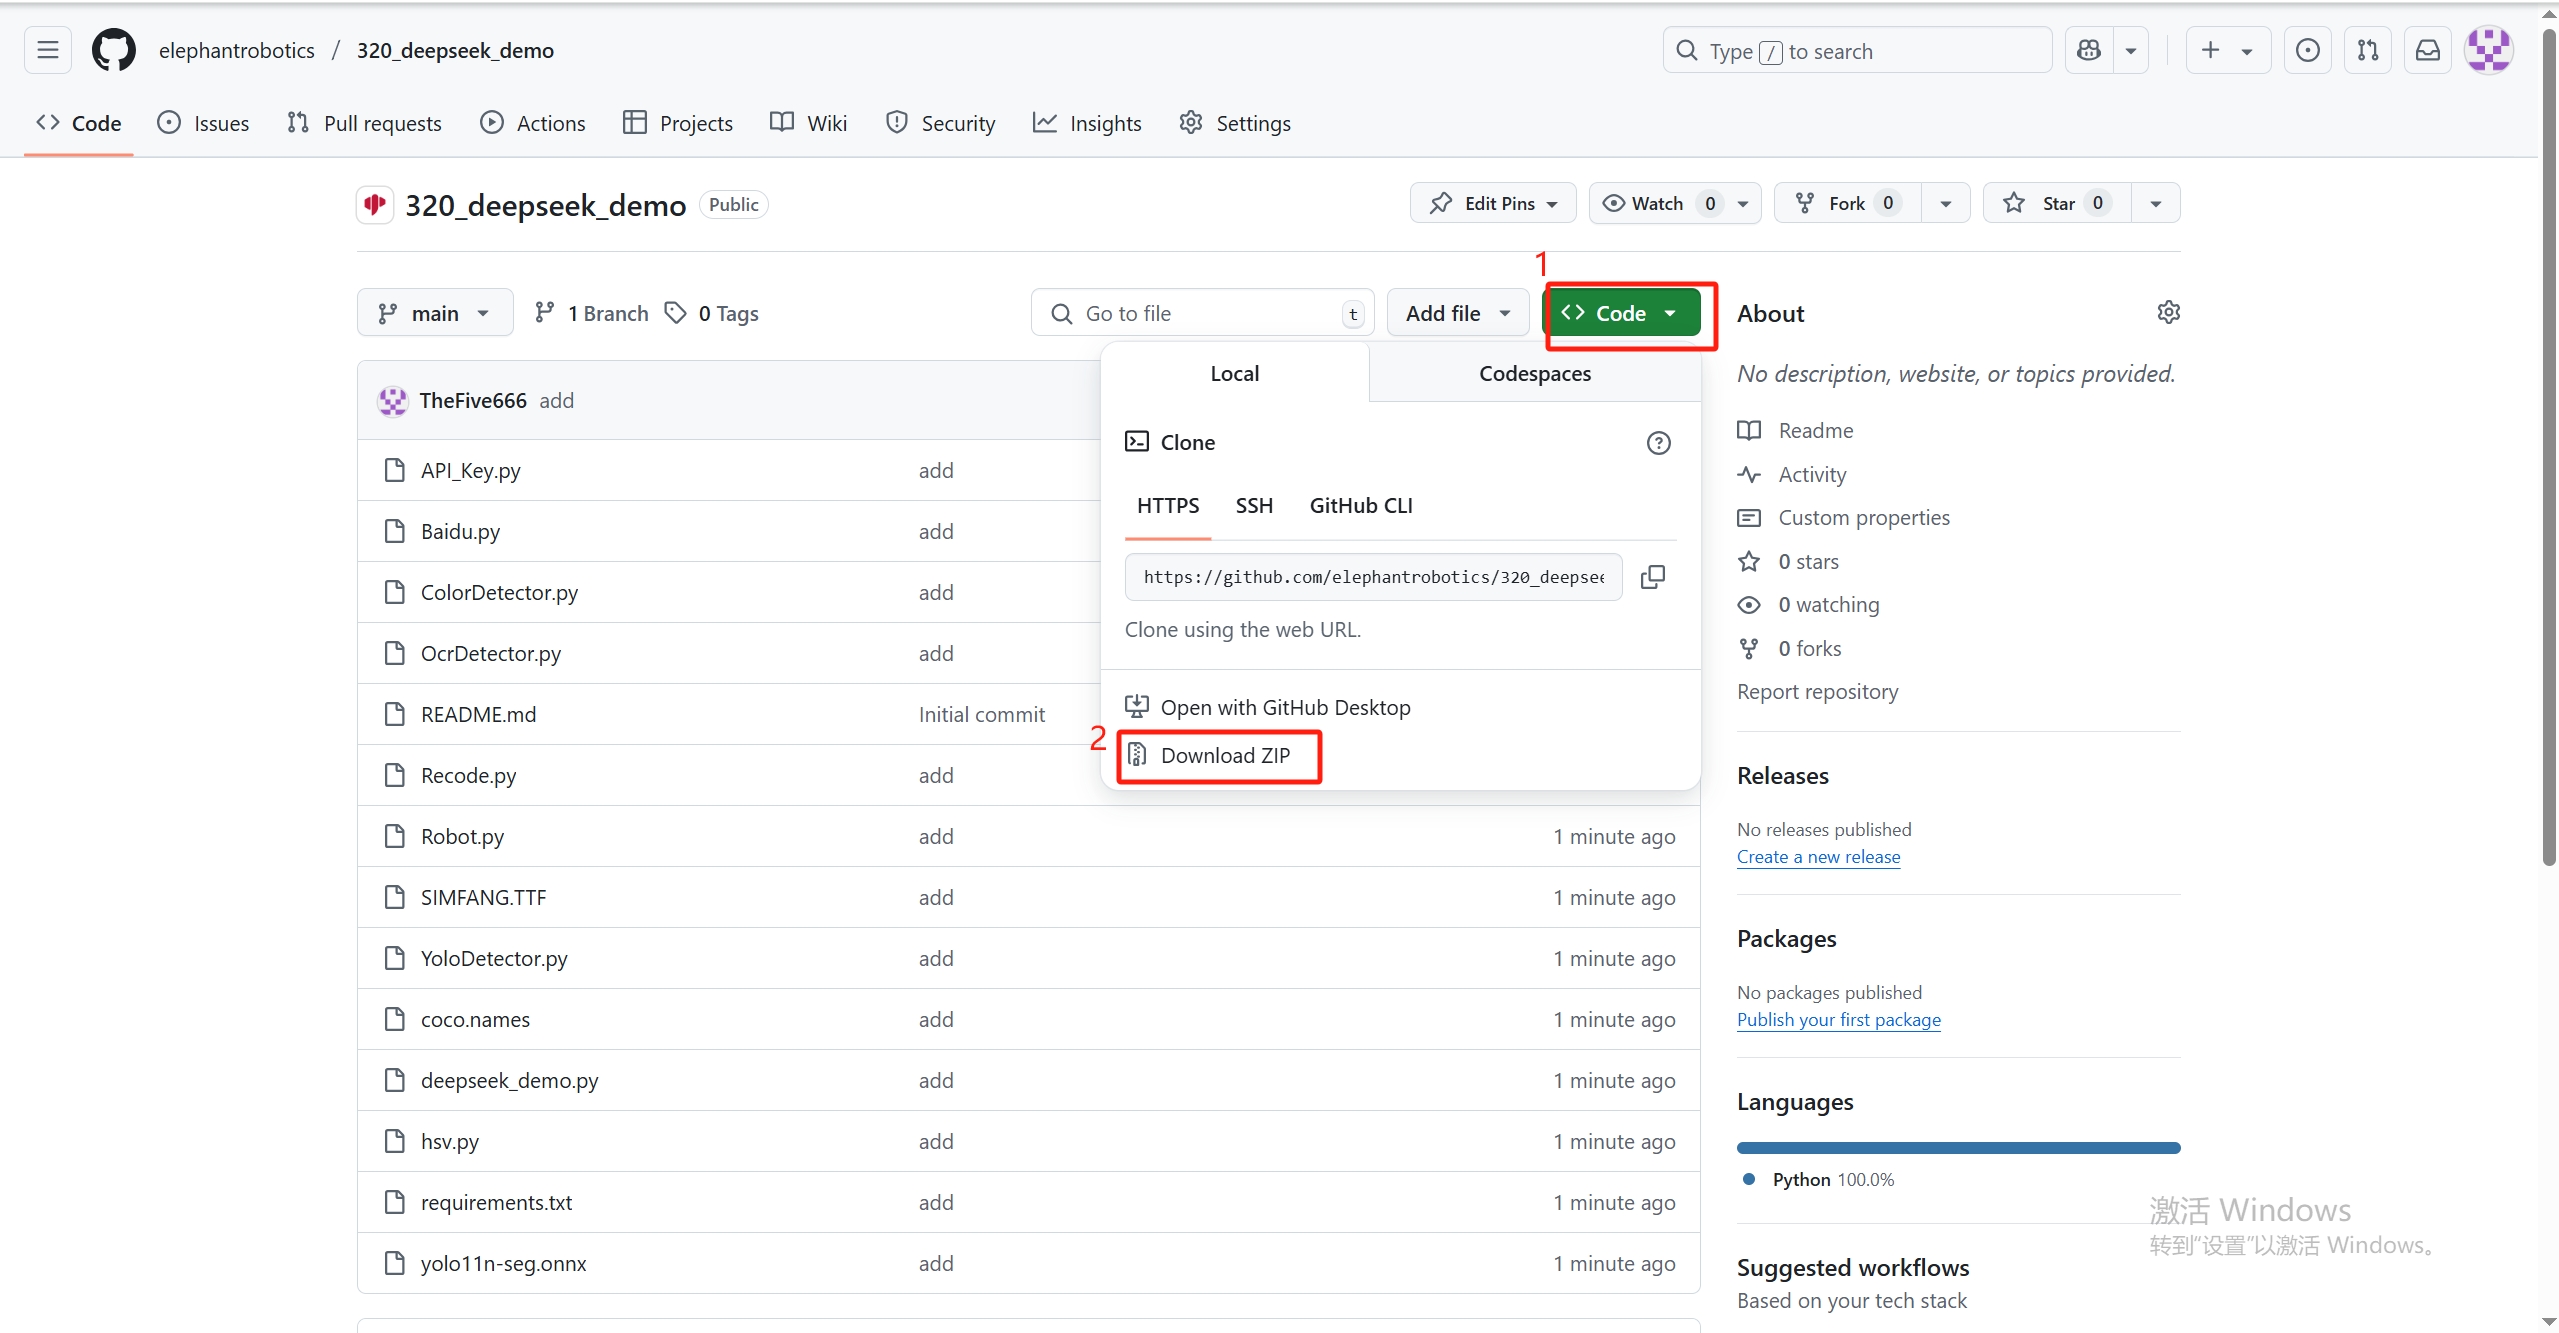Open the hamburger navigation menu

click(x=48, y=50)
